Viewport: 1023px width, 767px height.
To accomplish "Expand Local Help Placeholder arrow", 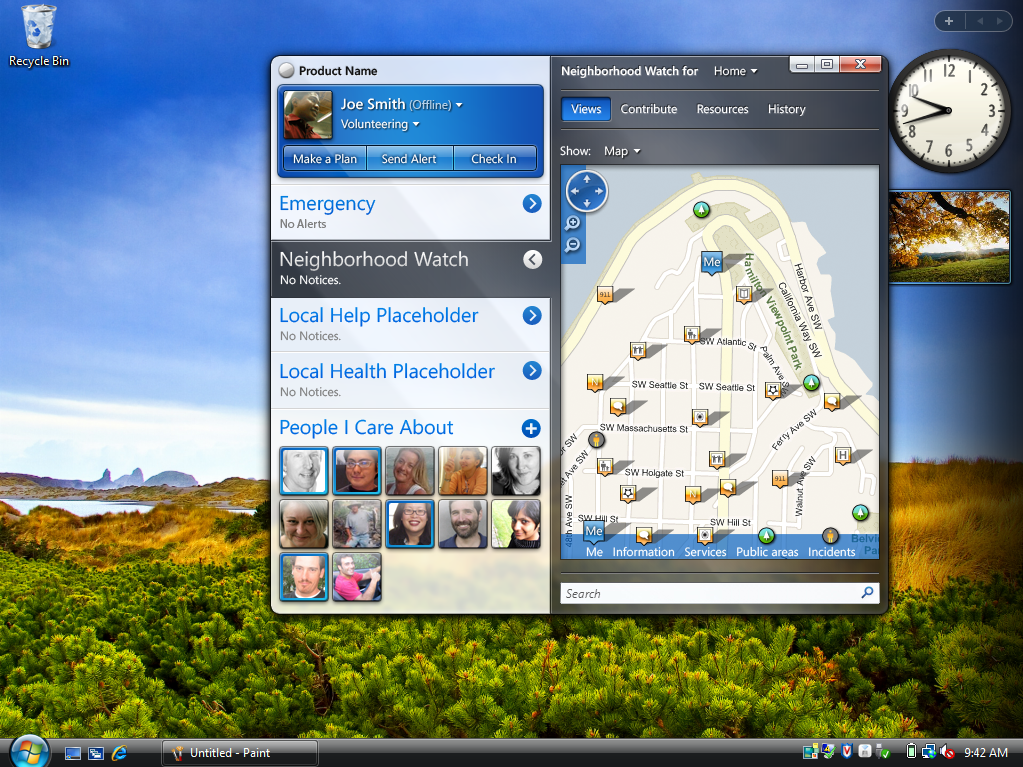I will (x=532, y=316).
